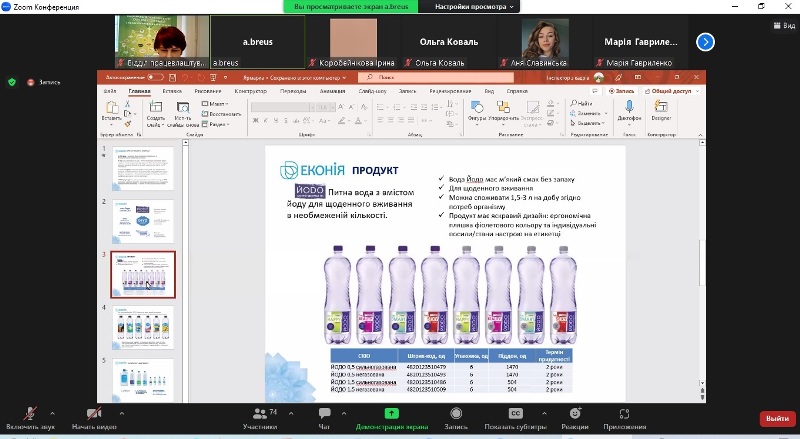Select slide 2 thumbnail
This screenshot has width=800, height=439.
143,221
